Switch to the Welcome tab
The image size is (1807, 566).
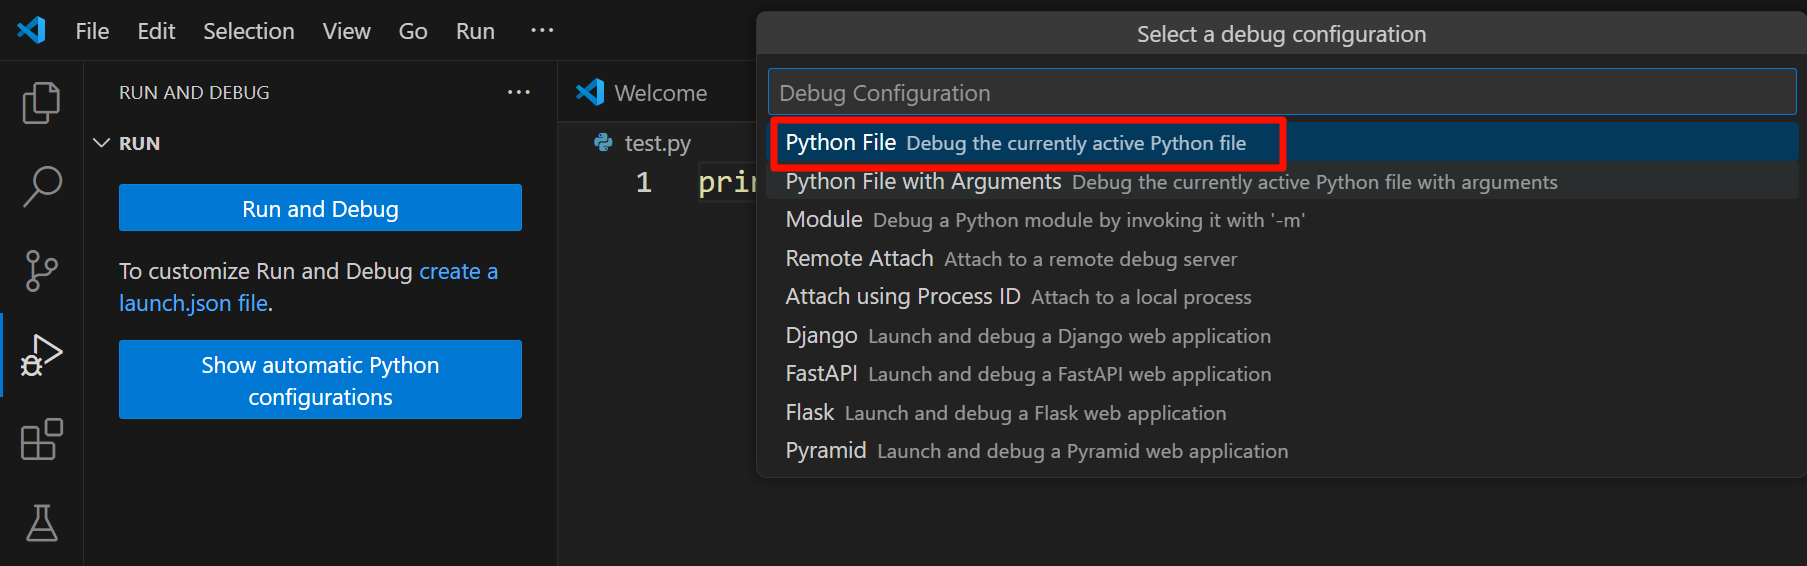[643, 93]
